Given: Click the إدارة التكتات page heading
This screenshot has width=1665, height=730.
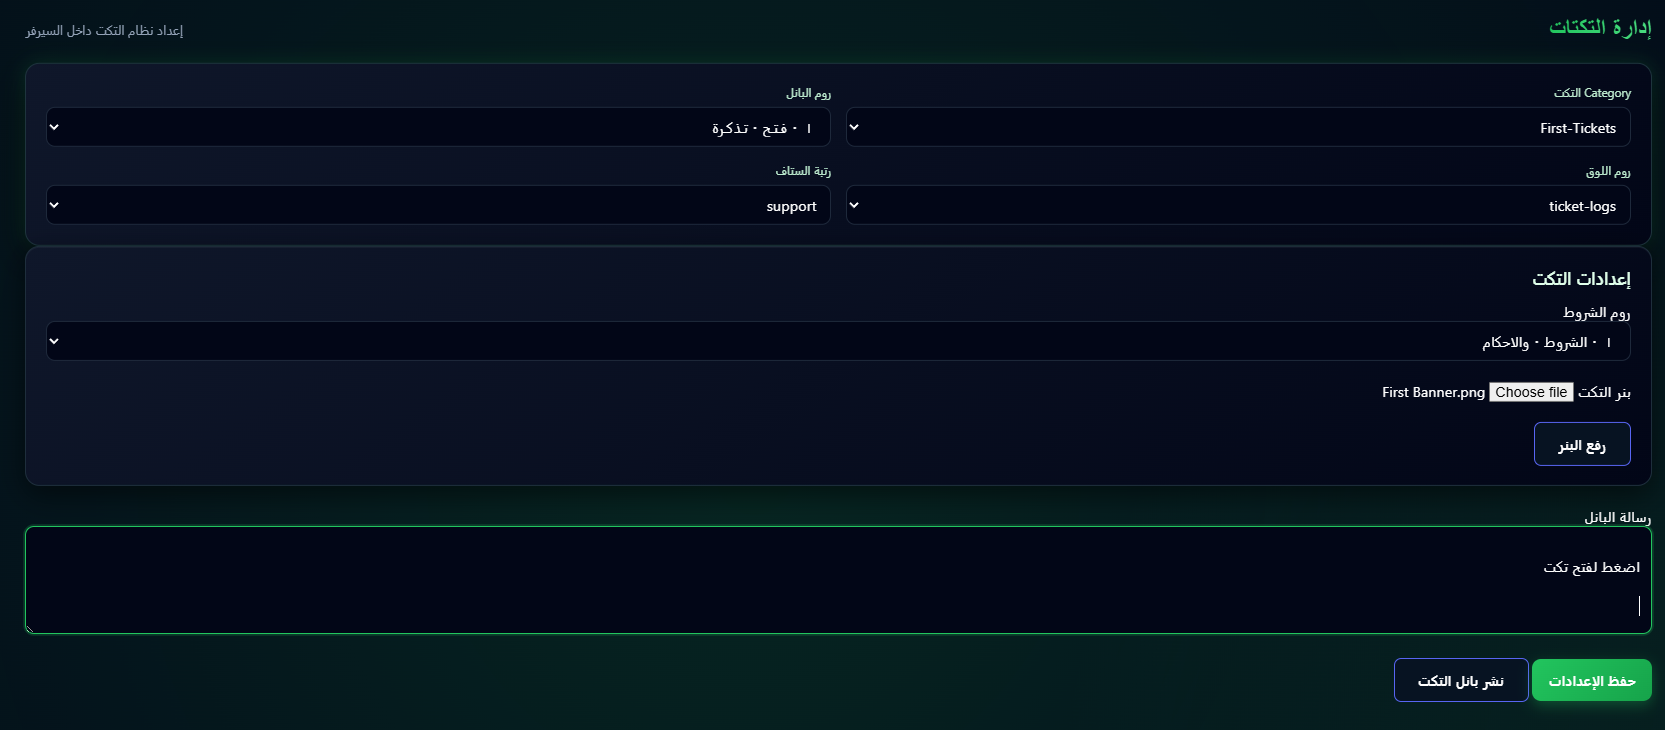Looking at the screenshot, I should (x=1599, y=27).
